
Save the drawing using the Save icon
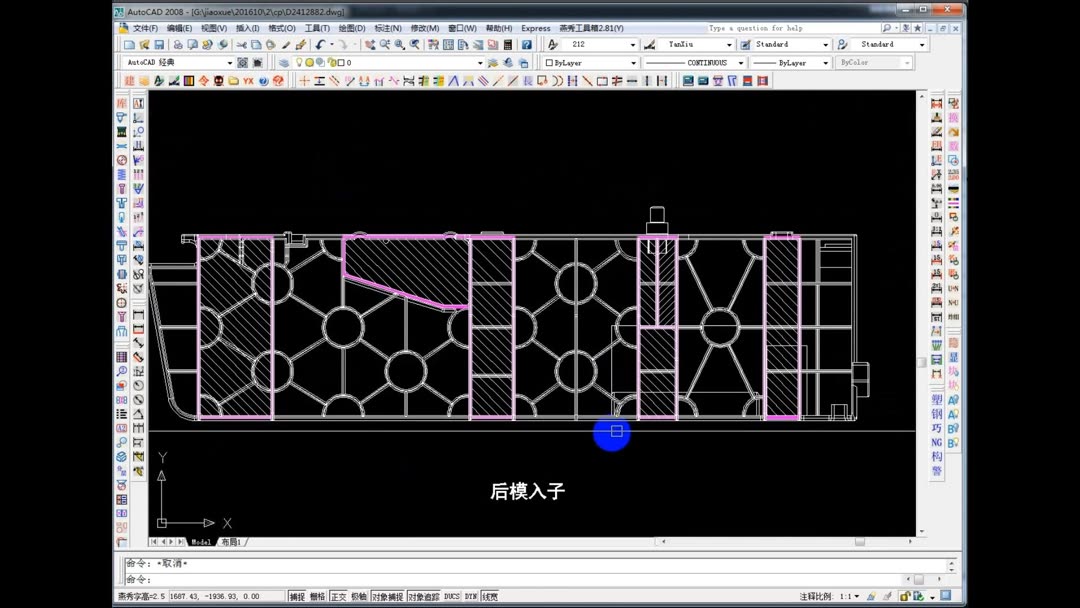pos(158,44)
